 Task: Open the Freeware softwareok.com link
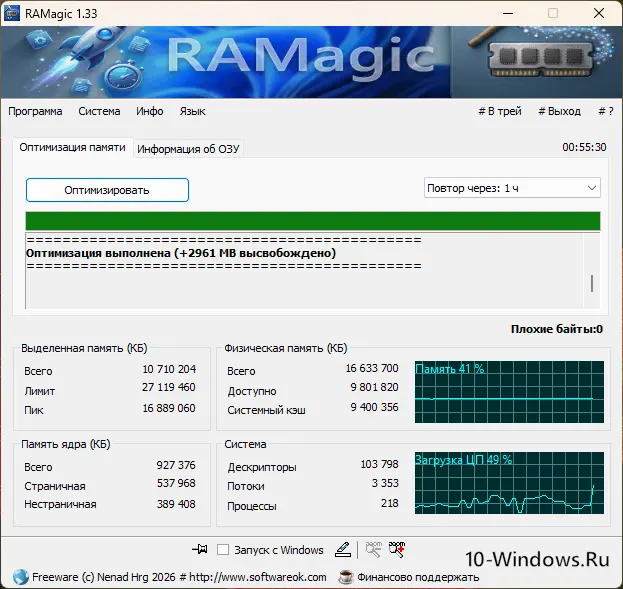pyautogui.click(x=179, y=577)
